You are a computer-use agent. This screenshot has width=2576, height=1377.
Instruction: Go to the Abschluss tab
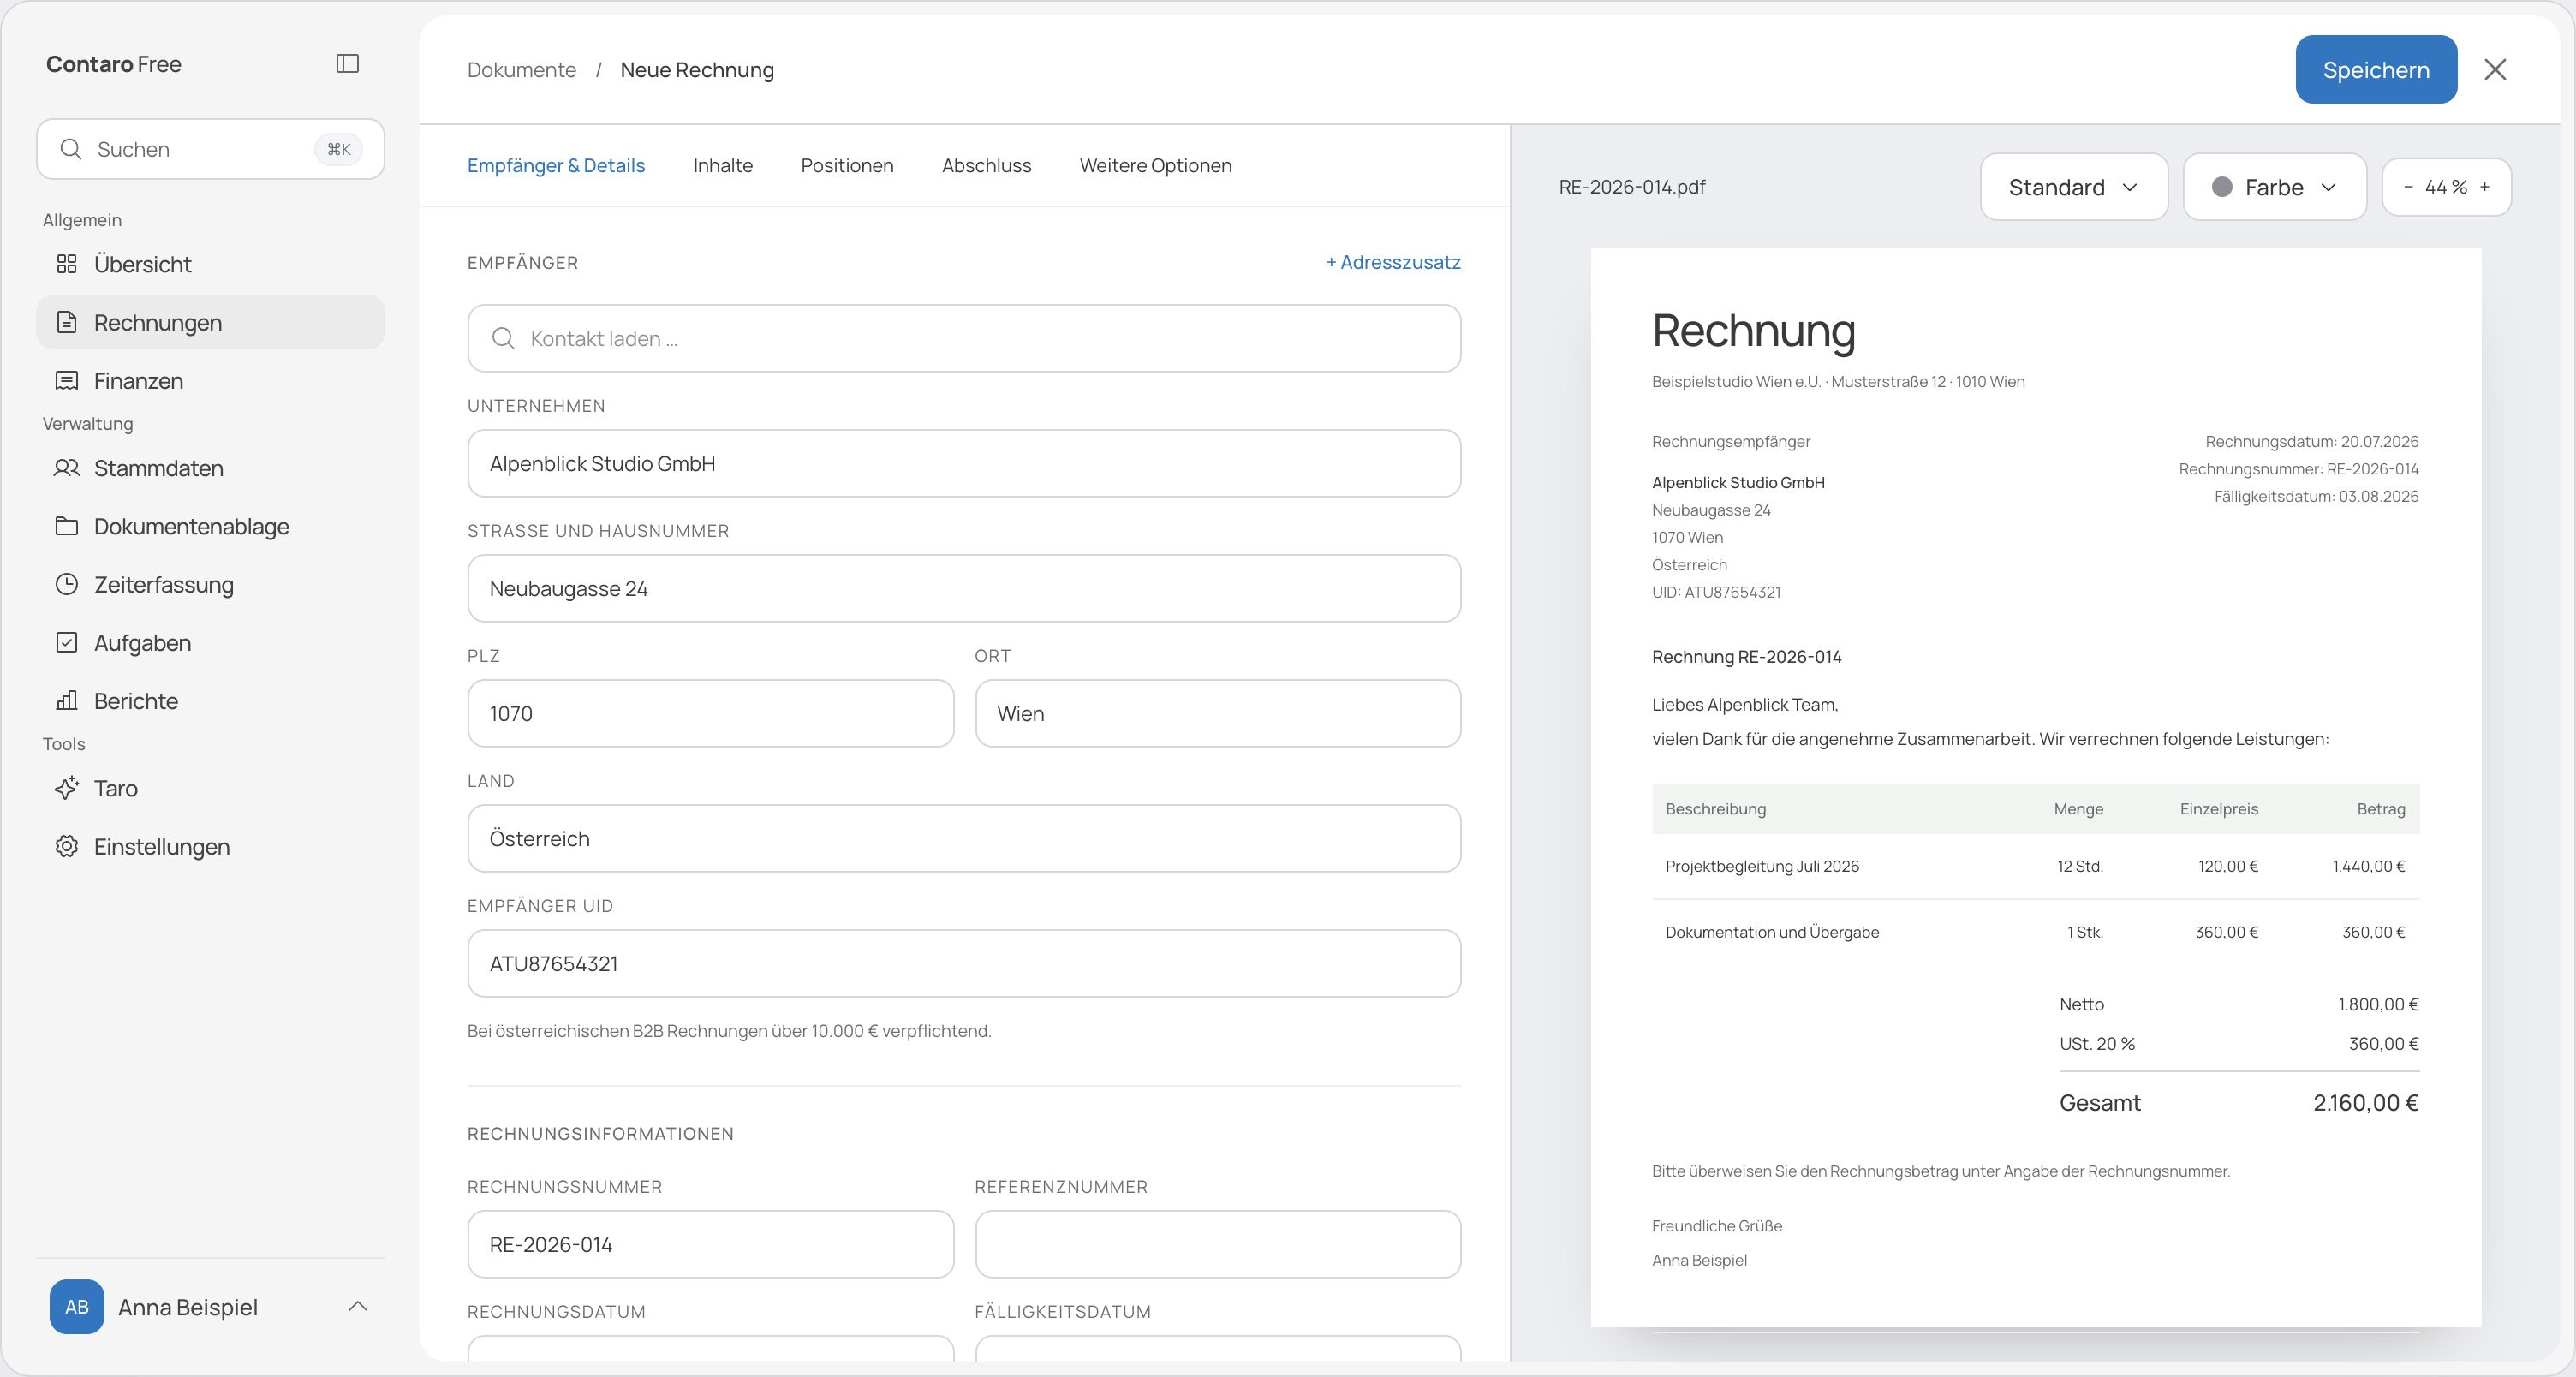point(986,165)
